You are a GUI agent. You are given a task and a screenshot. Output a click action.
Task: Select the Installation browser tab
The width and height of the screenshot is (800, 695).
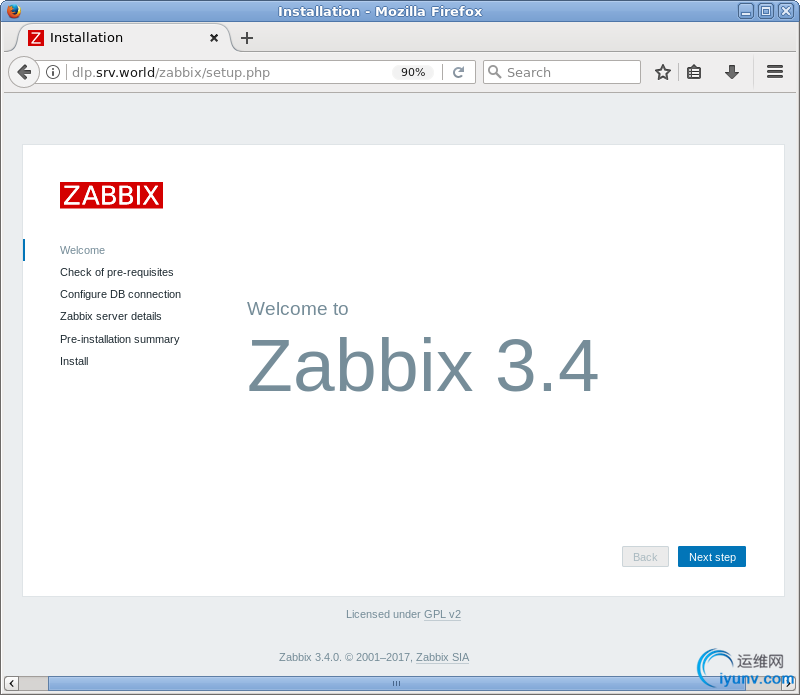(x=123, y=38)
